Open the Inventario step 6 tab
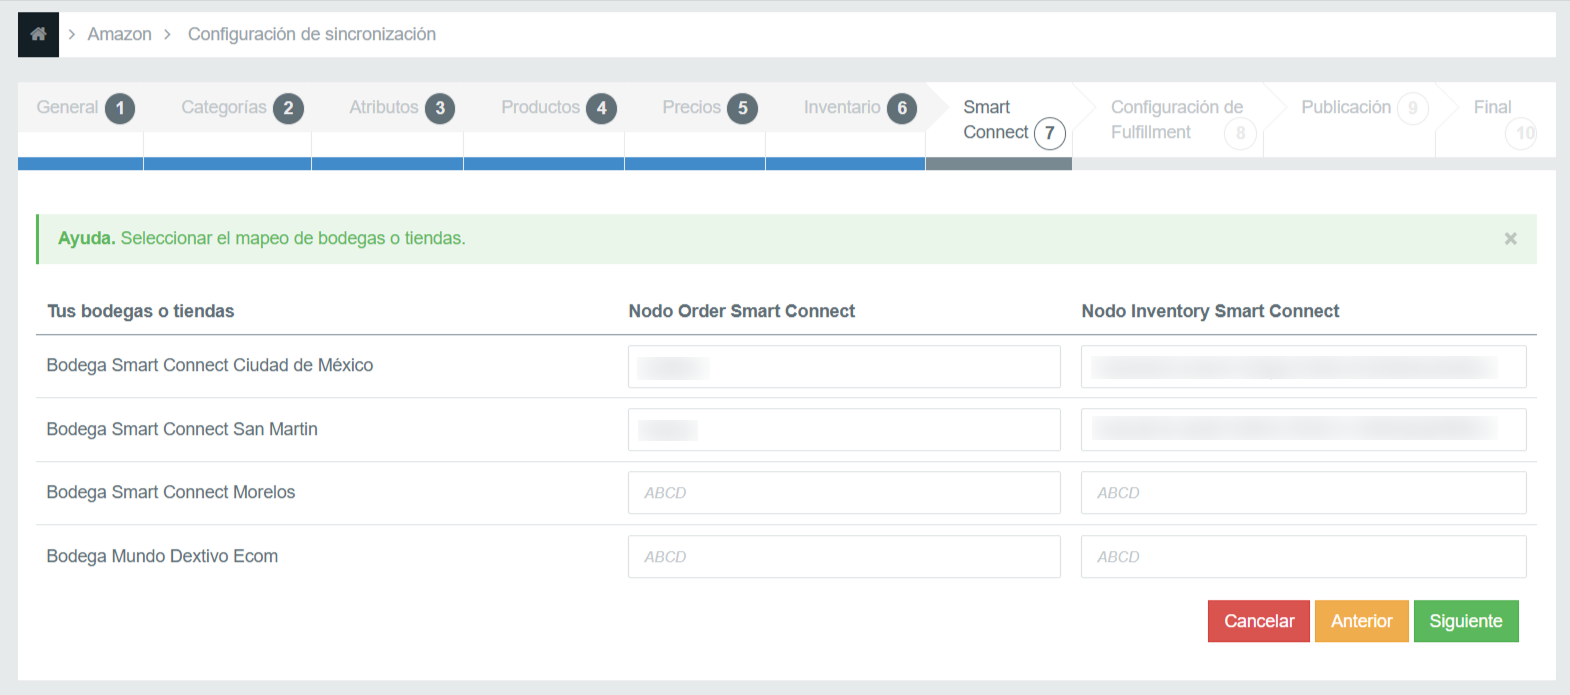The image size is (1570, 695). pos(858,108)
